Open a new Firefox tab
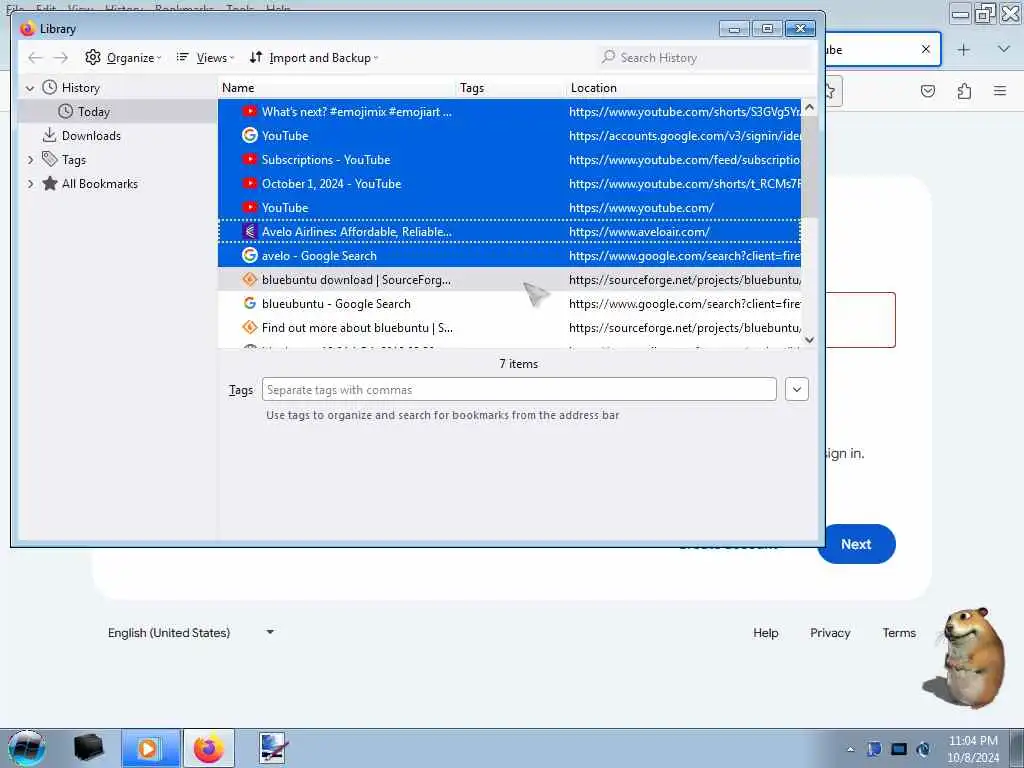The width and height of the screenshot is (1024, 768). coord(964,50)
